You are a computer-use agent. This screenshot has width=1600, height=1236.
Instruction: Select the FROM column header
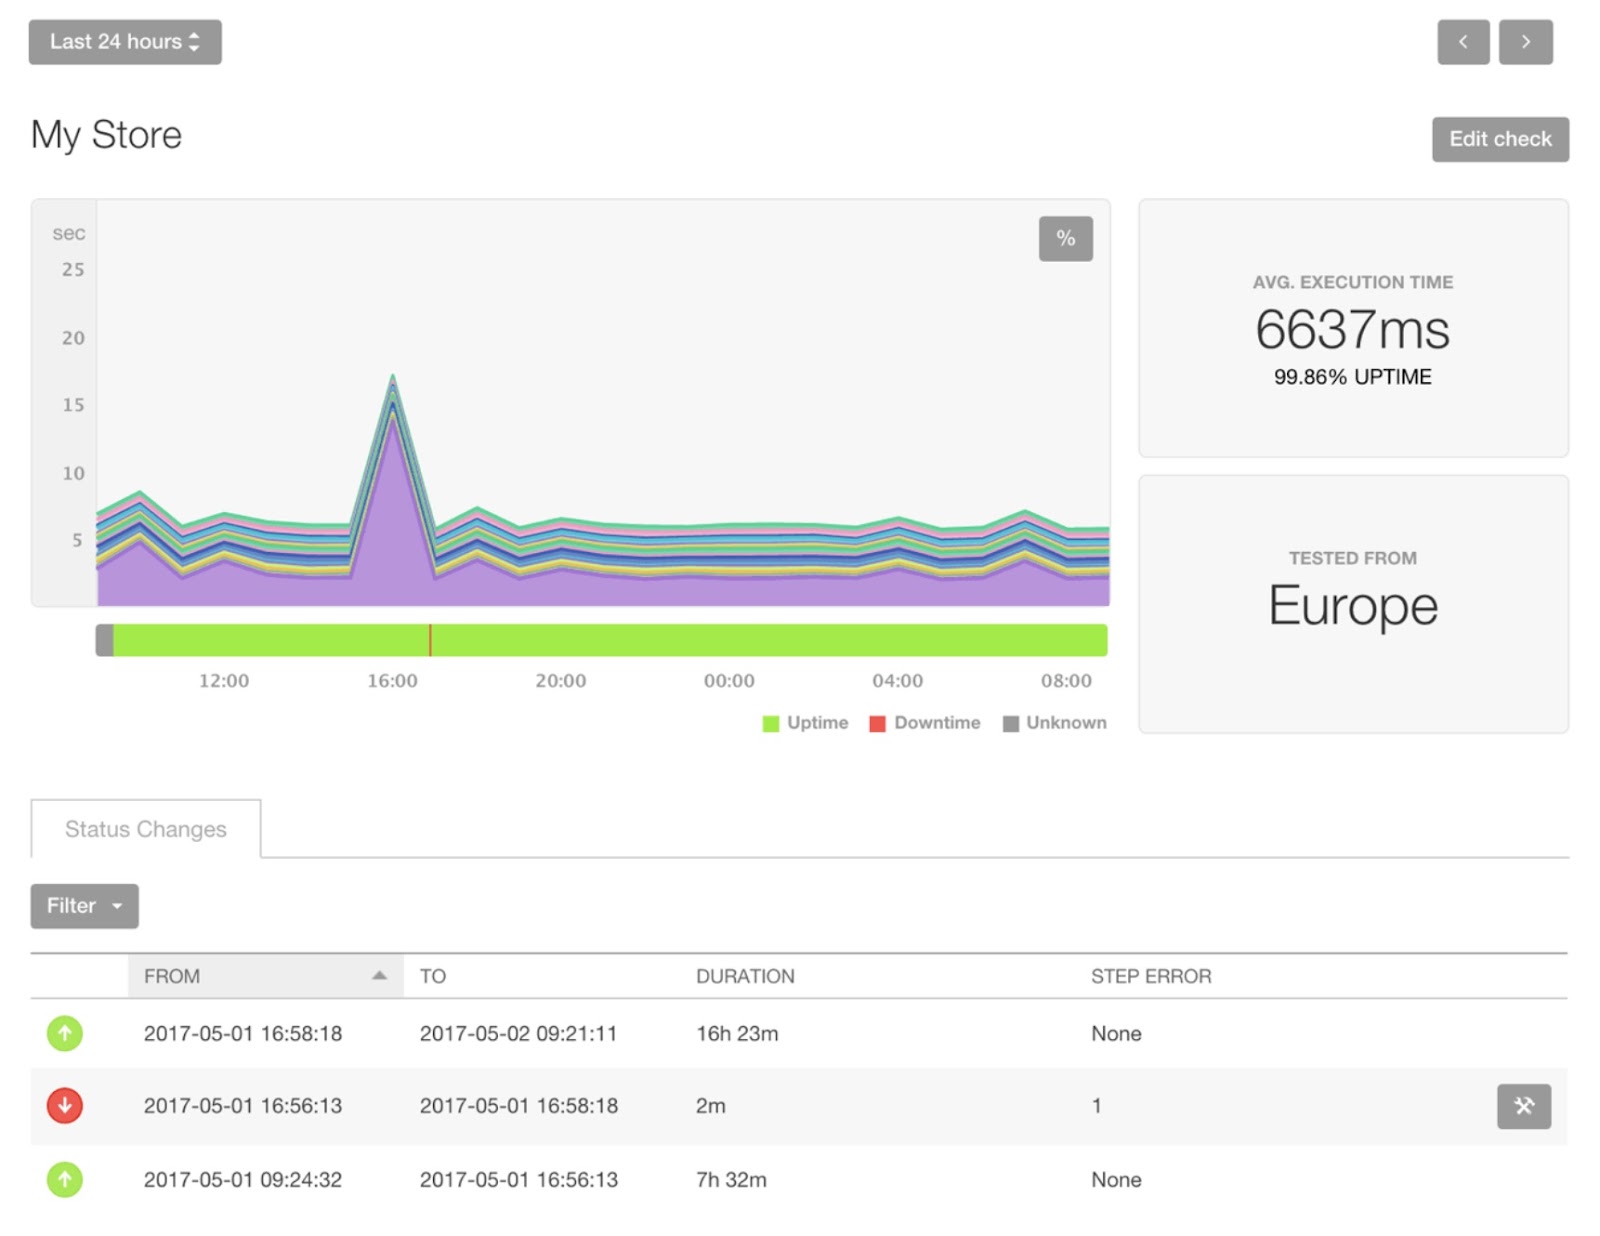173,976
